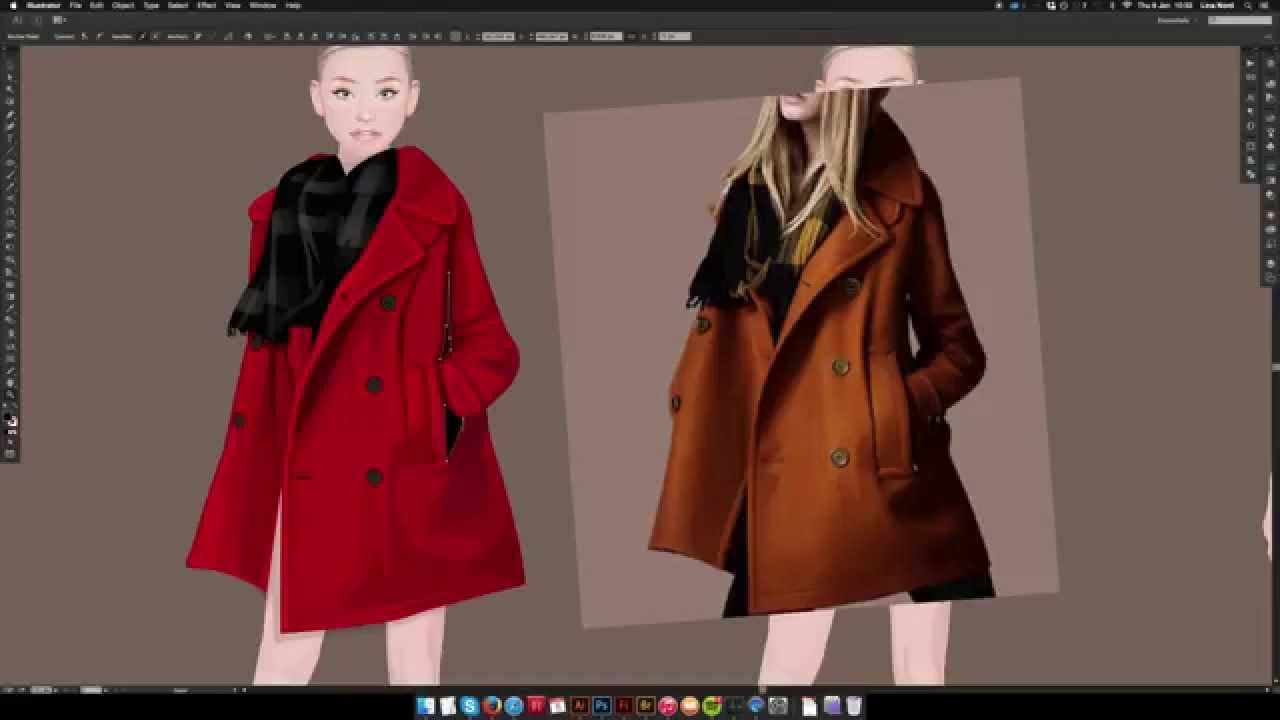Open iTunes from the Dock
This screenshot has height=720, width=1280.
point(668,706)
